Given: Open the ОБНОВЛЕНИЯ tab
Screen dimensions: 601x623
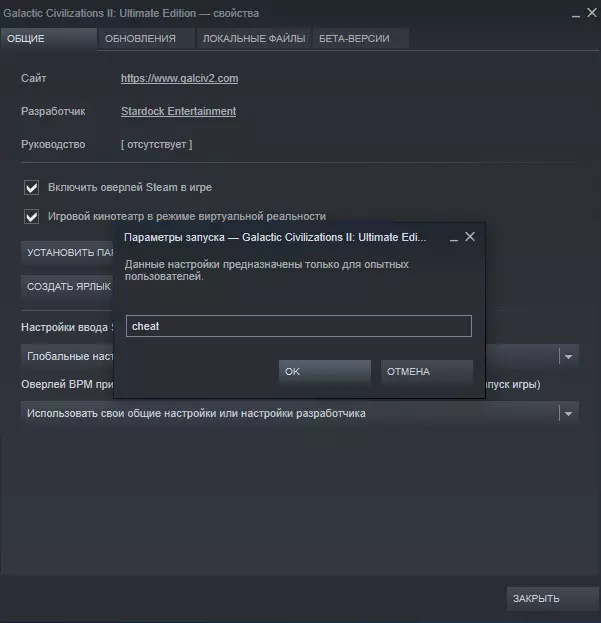Looking at the screenshot, I should 146,39.
